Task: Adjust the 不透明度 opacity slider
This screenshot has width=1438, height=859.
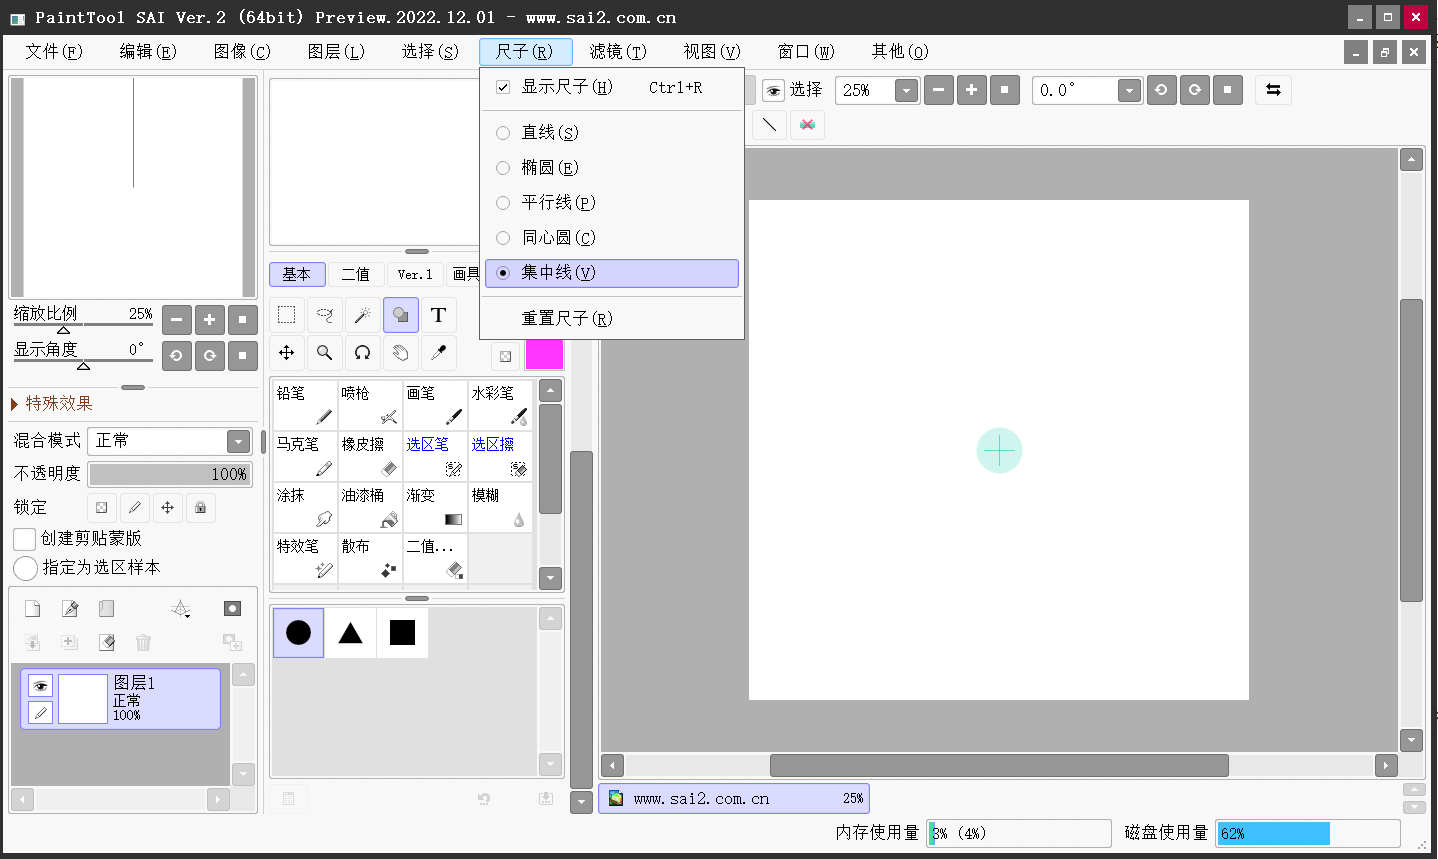Action: point(170,474)
